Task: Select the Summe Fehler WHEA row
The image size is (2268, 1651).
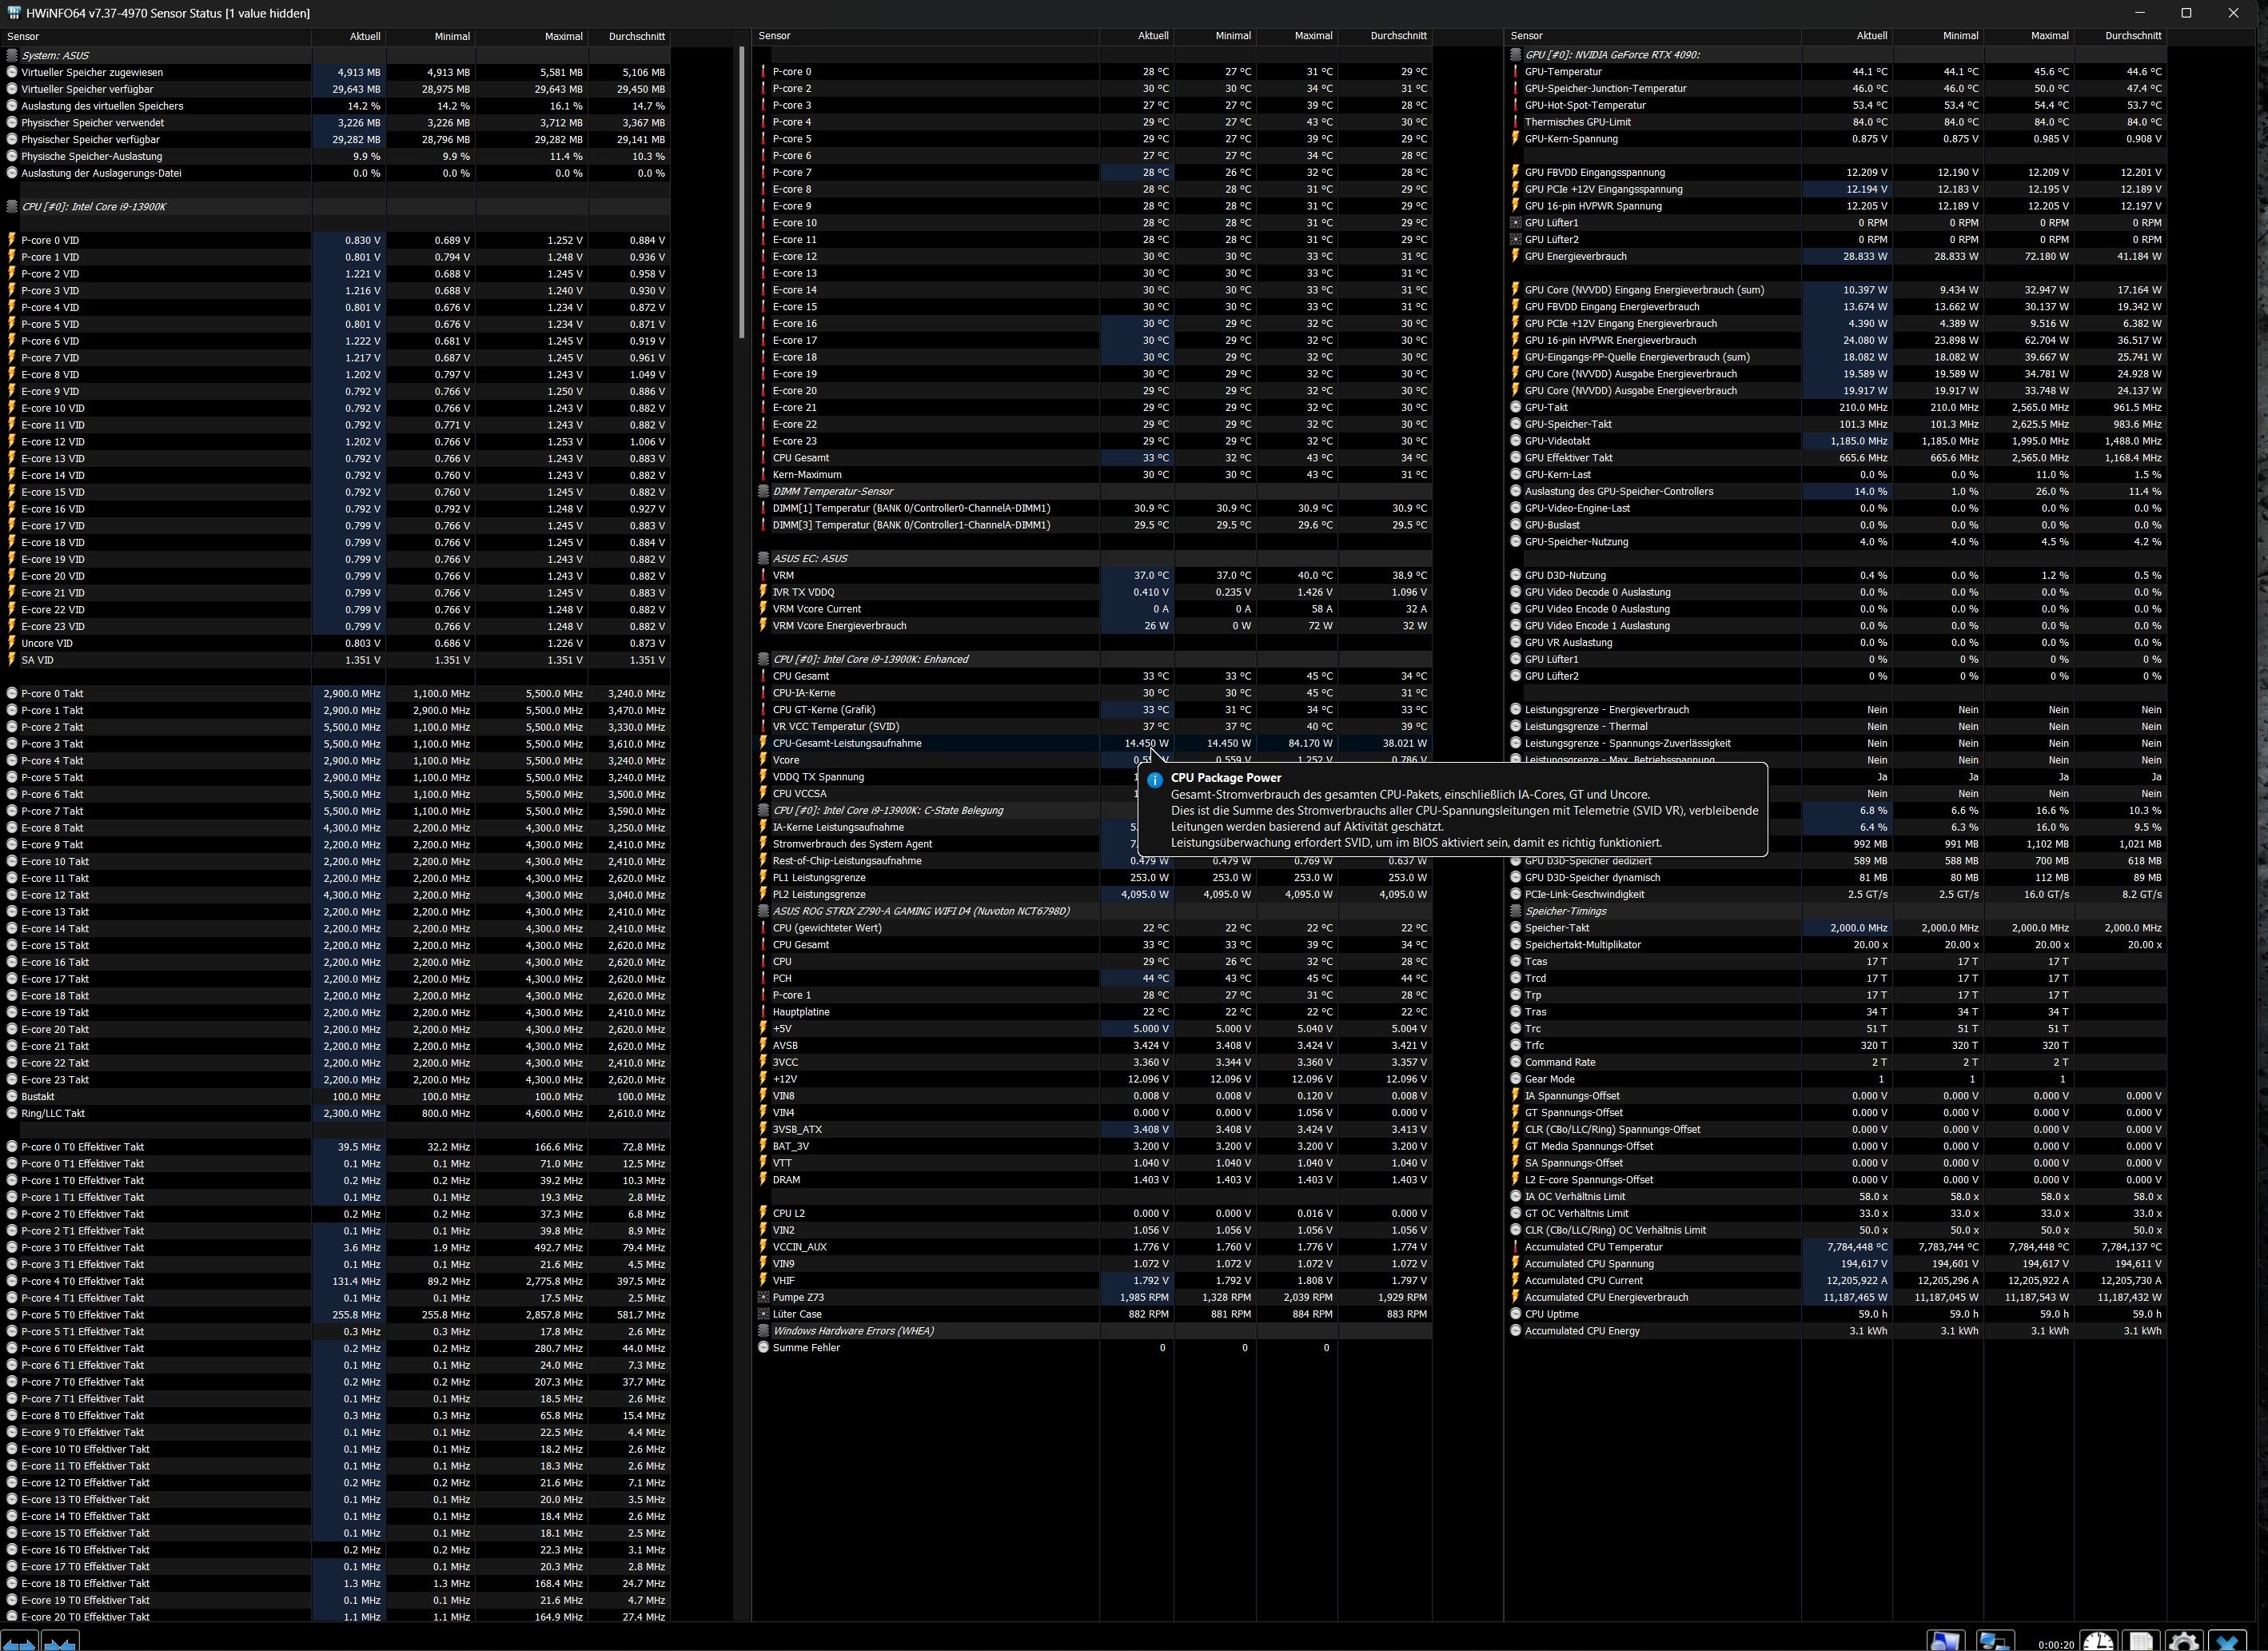Action: coord(806,1348)
